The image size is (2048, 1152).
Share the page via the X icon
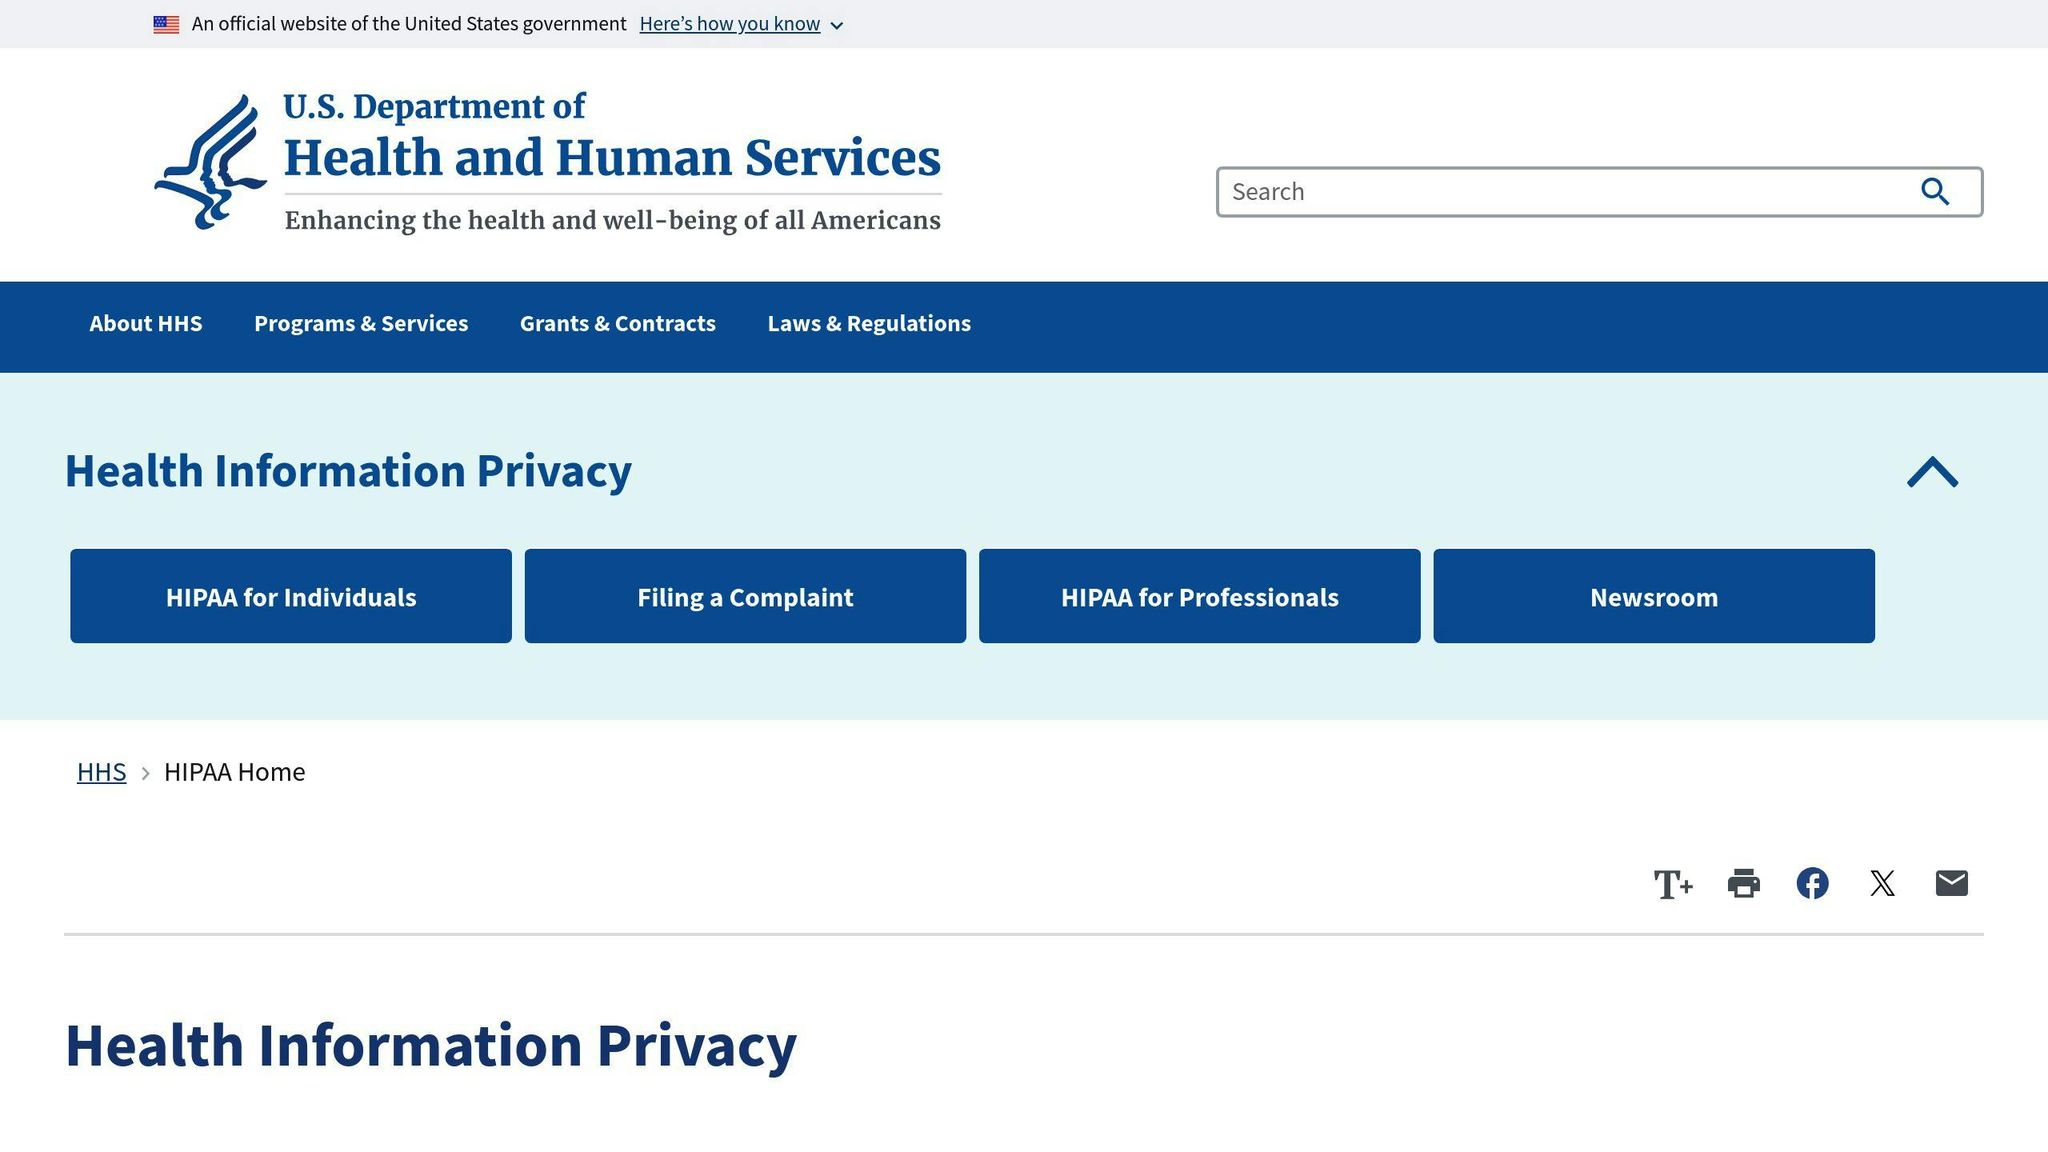click(1882, 884)
